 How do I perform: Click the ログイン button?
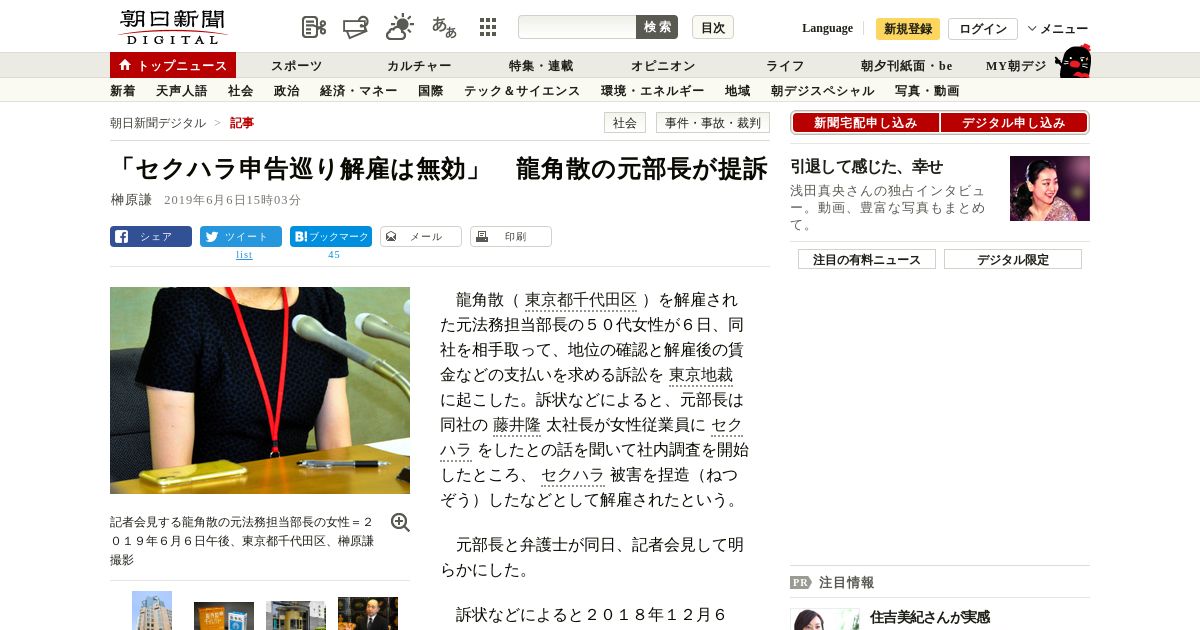point(983,29)
